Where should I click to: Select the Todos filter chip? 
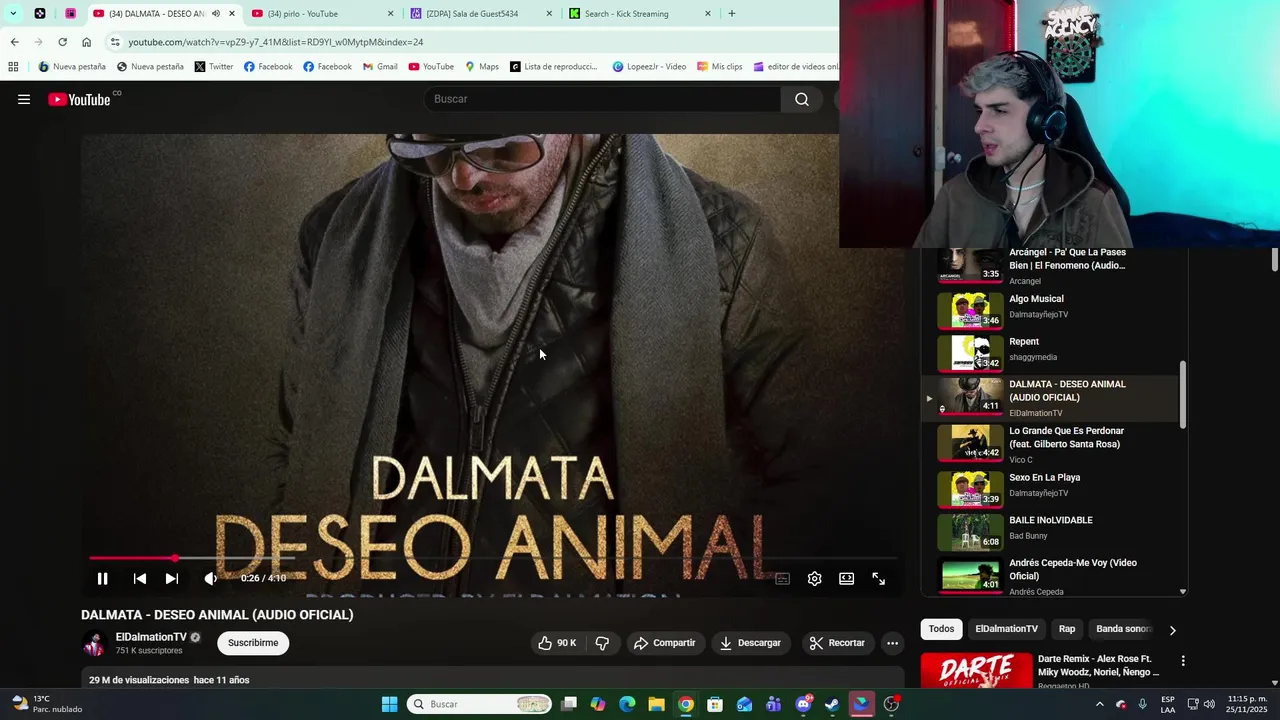tap(941, 629)
